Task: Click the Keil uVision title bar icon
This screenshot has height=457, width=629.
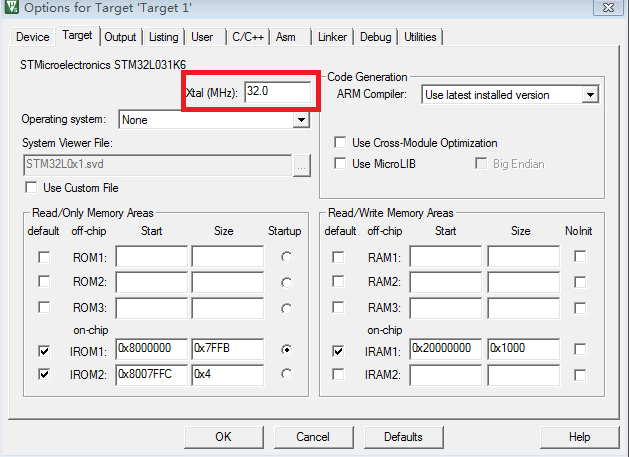Action: click(11, 7)
